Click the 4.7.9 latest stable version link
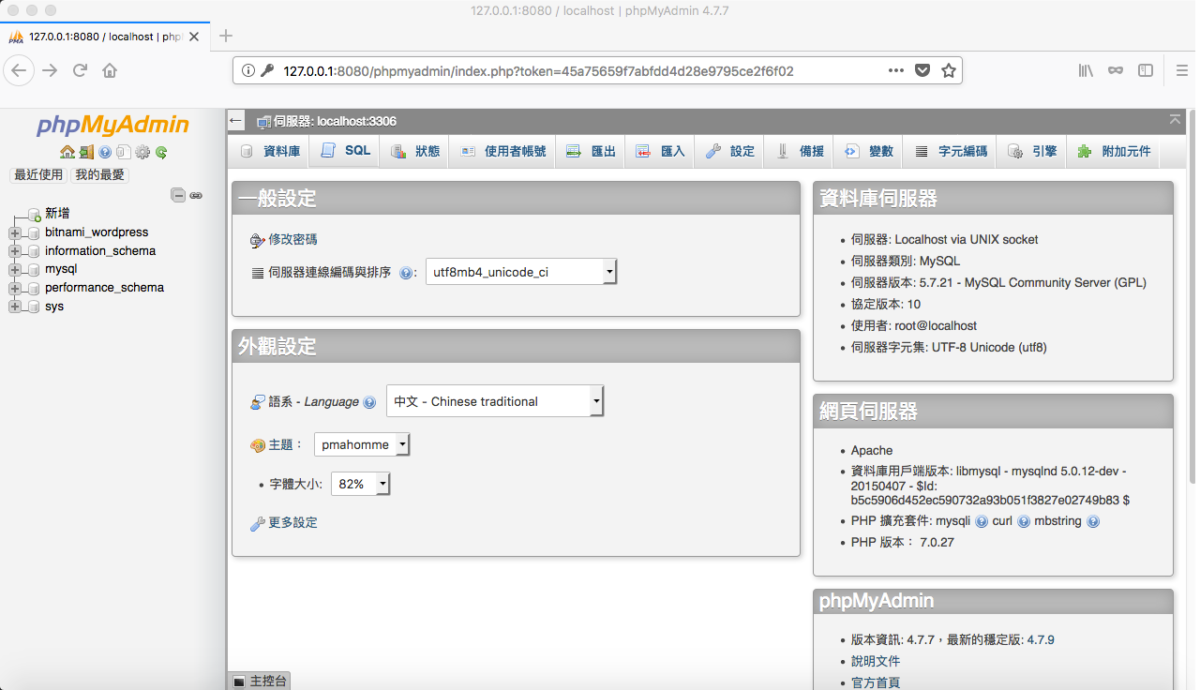This screenshot has width=1200, height=690. (1040, 640)
